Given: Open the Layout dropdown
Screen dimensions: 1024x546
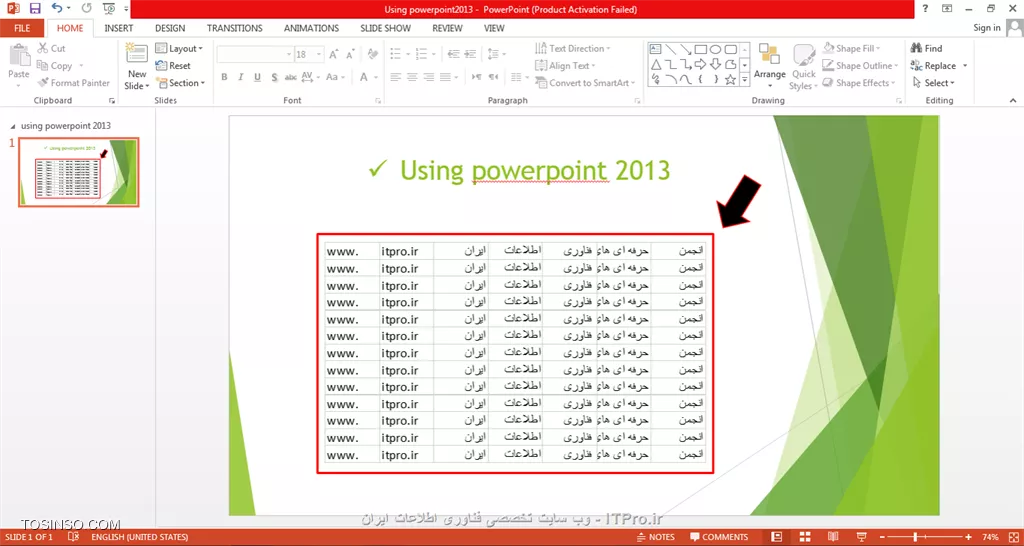Looking at the screenshot, I should 179,48.
